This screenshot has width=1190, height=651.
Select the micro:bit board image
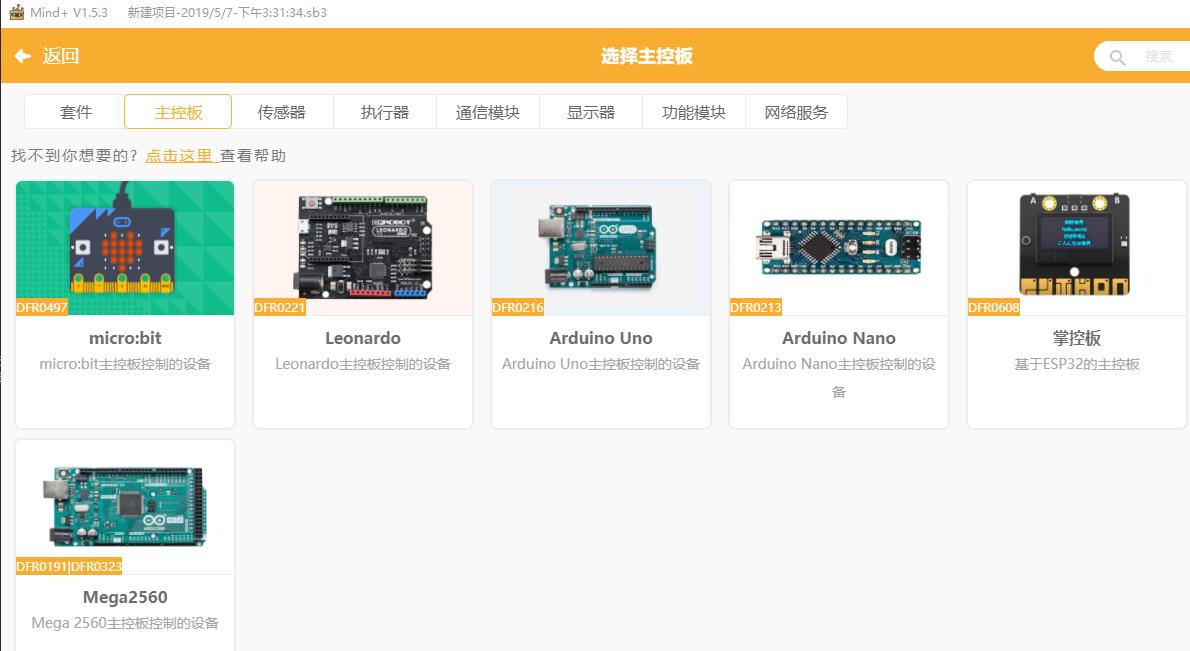click(125, 247)
